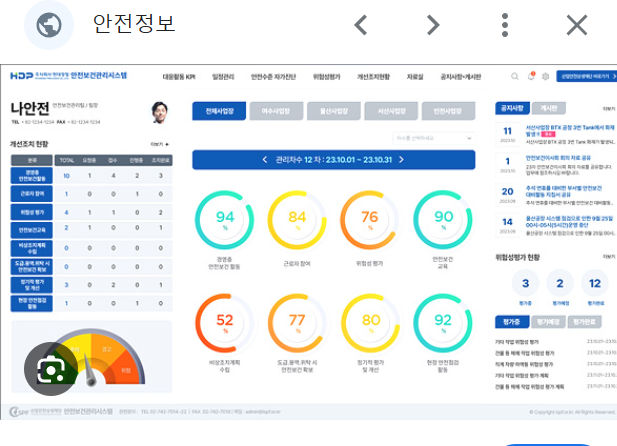Open the three-dot more options menu
The image size is (617, 446).
click(506, 25)
